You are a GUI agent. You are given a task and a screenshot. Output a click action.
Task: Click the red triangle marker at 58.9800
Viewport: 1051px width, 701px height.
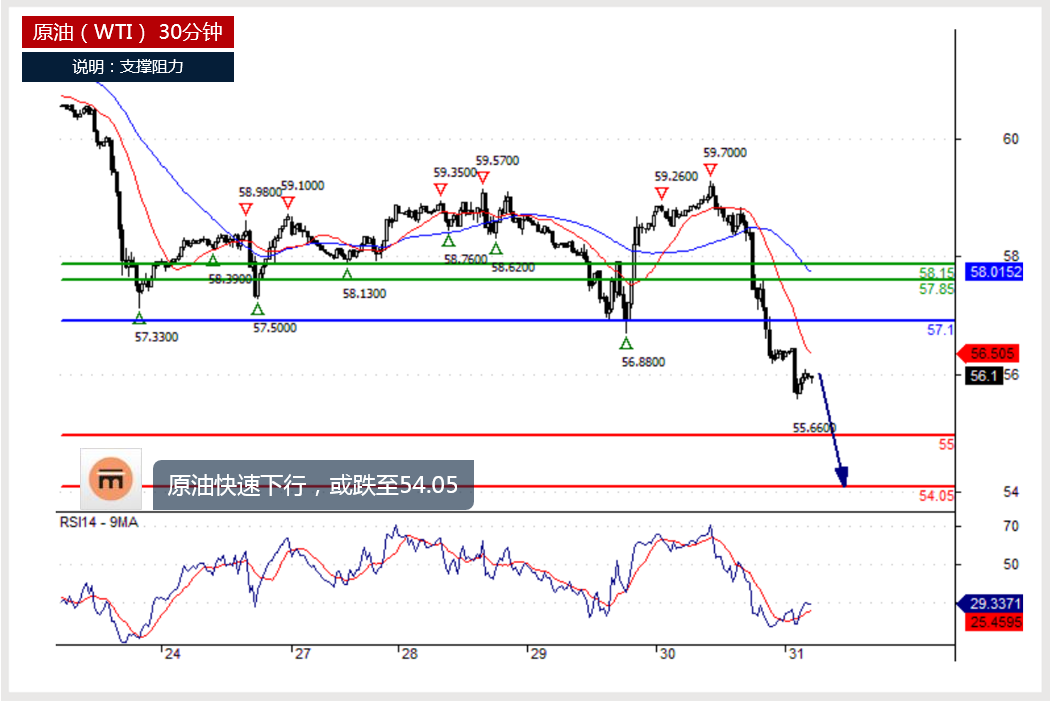click(x=246, y=210)
